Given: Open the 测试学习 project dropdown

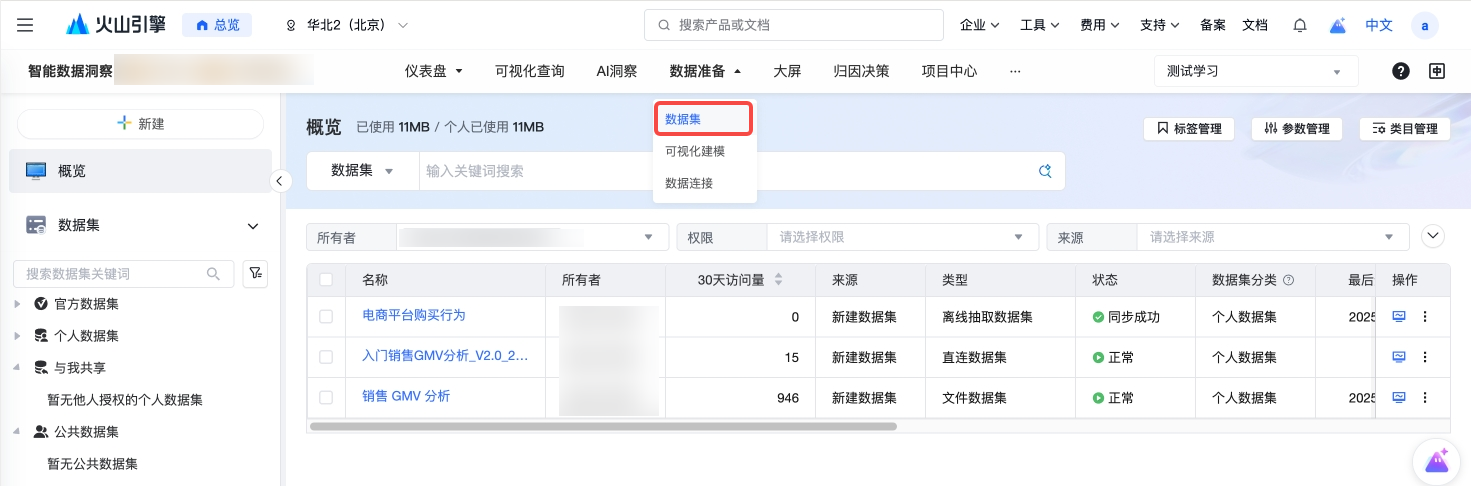Looking at the screenshot, I should point(1255,71).
